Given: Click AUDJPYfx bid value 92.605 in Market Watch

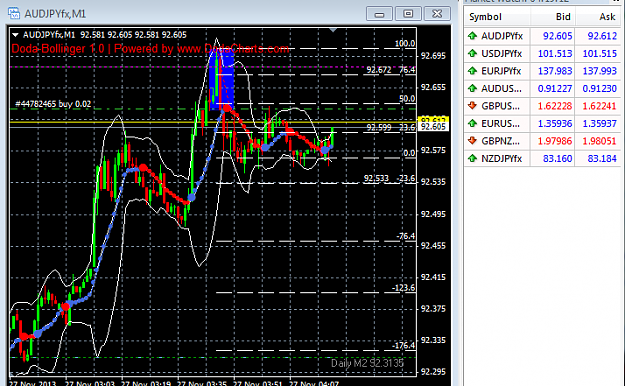Looking at the screenshot, I should [558, 36].
